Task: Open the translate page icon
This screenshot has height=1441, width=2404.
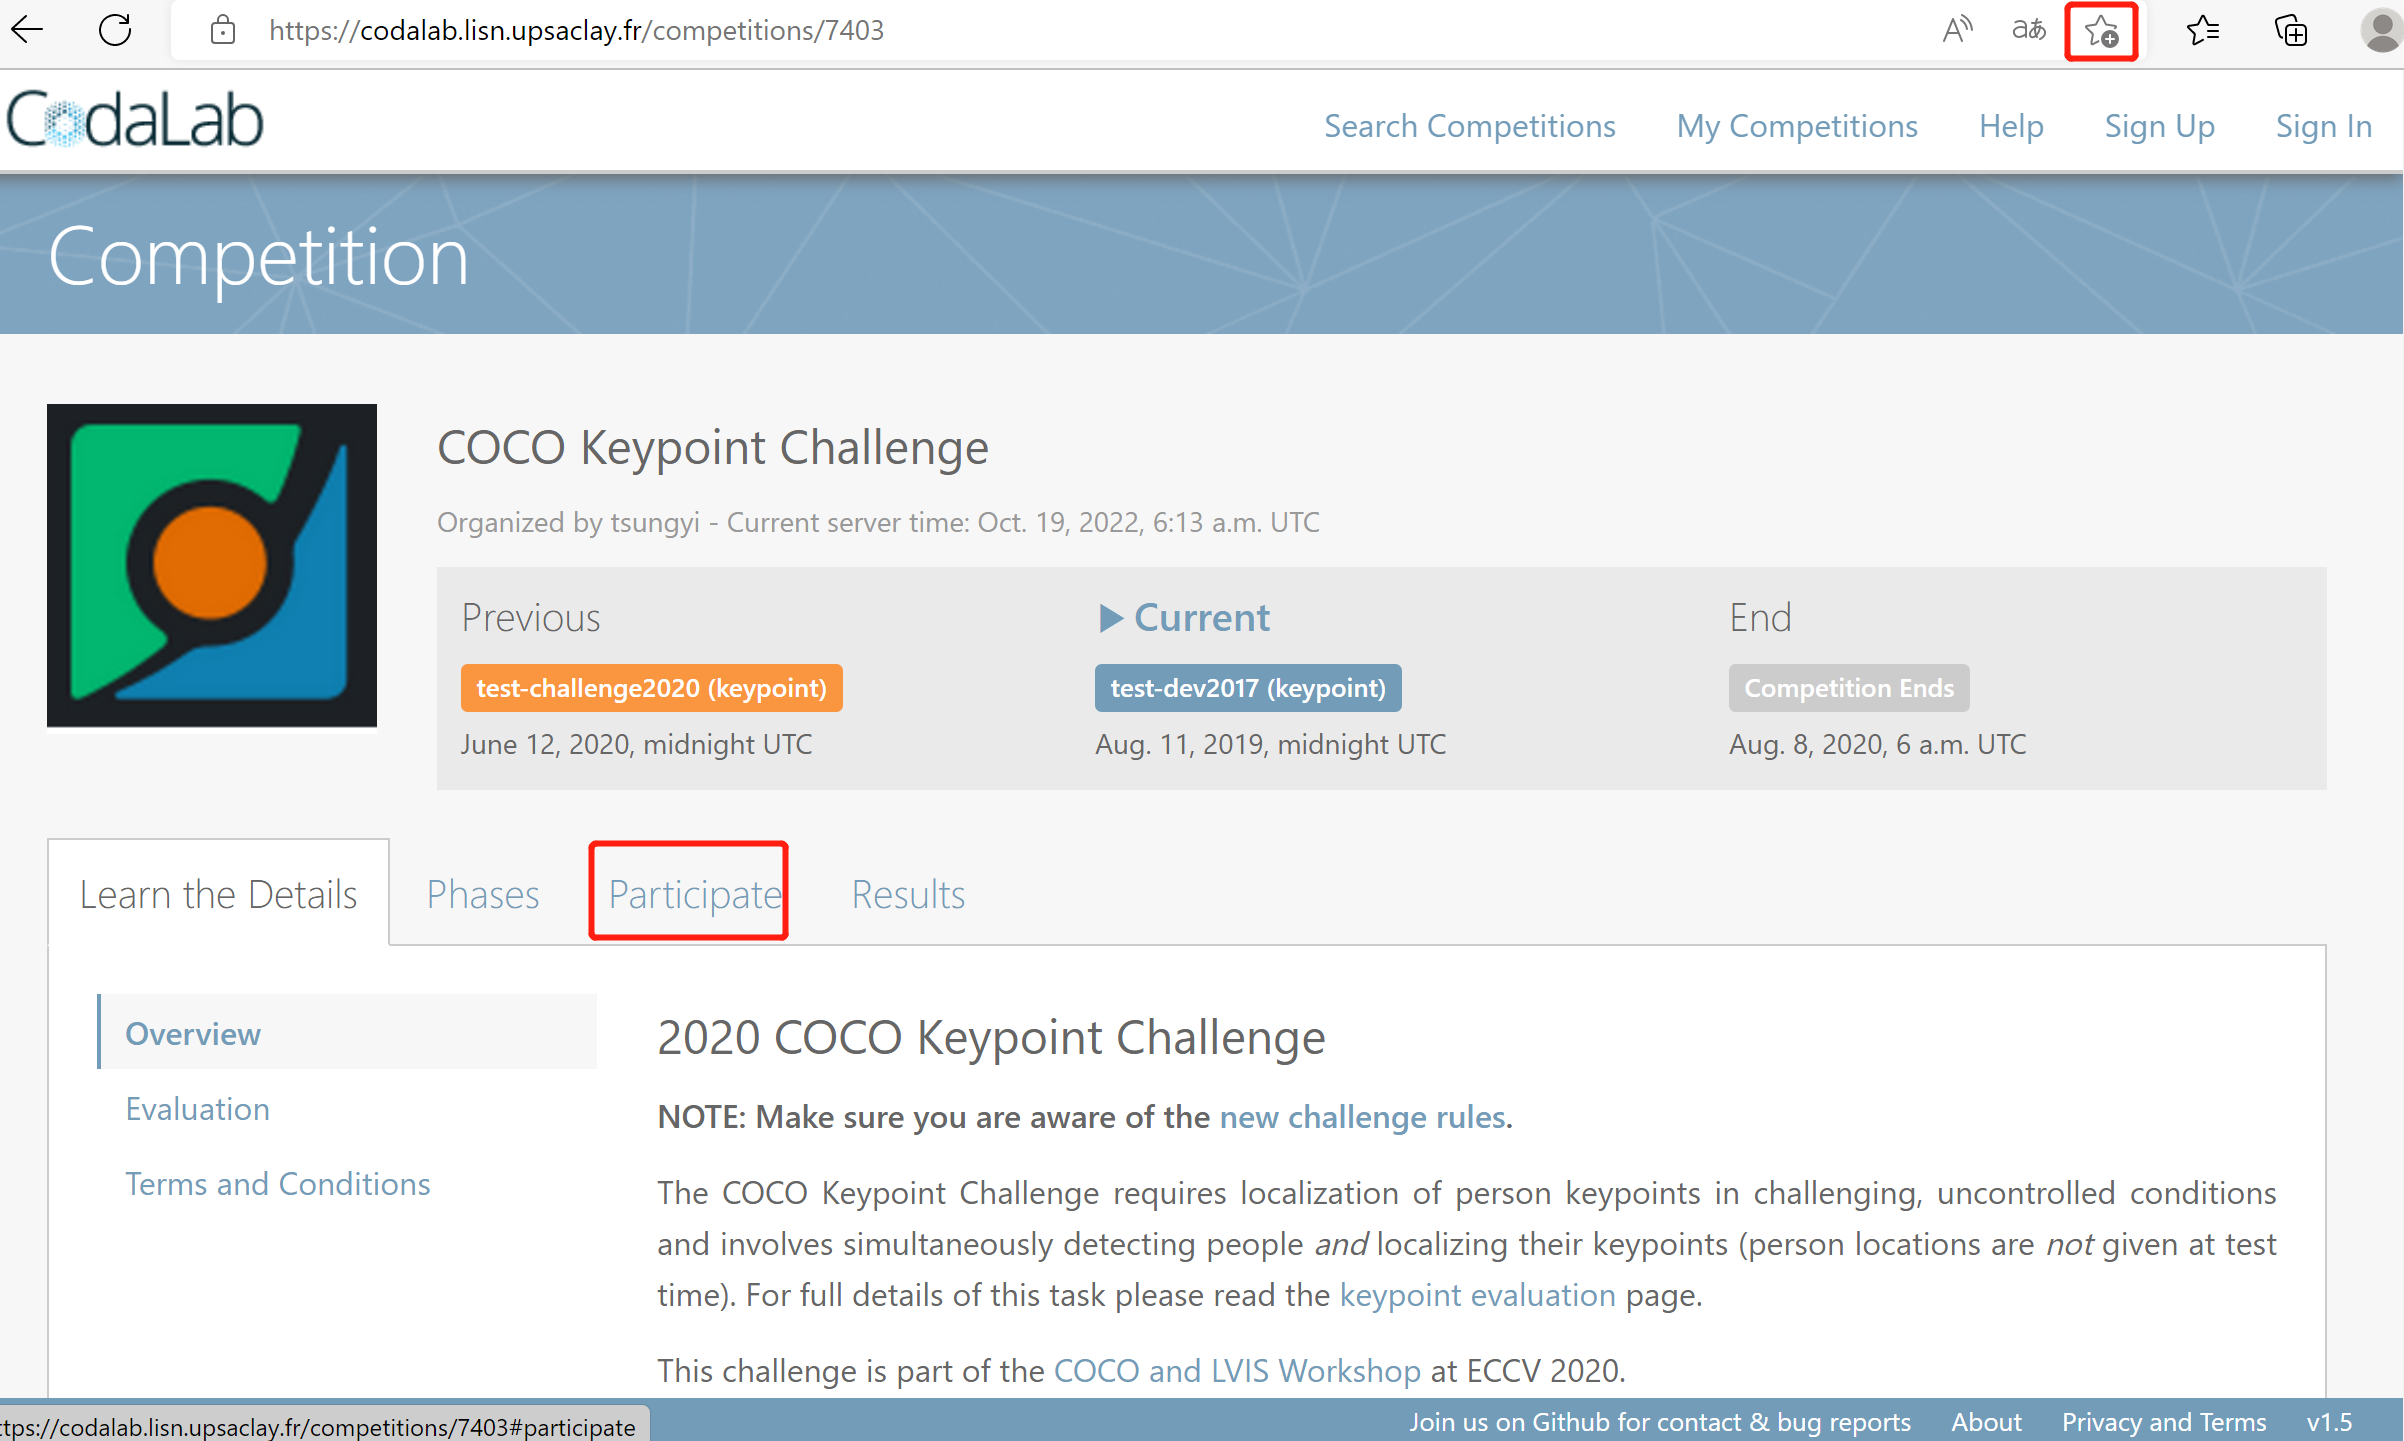Action: 2028,30
